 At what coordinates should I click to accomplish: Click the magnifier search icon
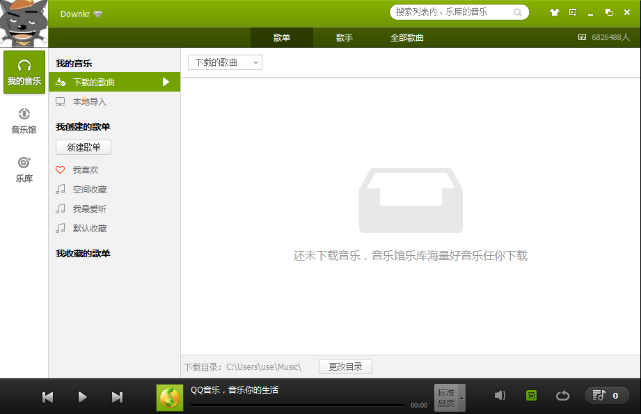[x=518, y=12]
